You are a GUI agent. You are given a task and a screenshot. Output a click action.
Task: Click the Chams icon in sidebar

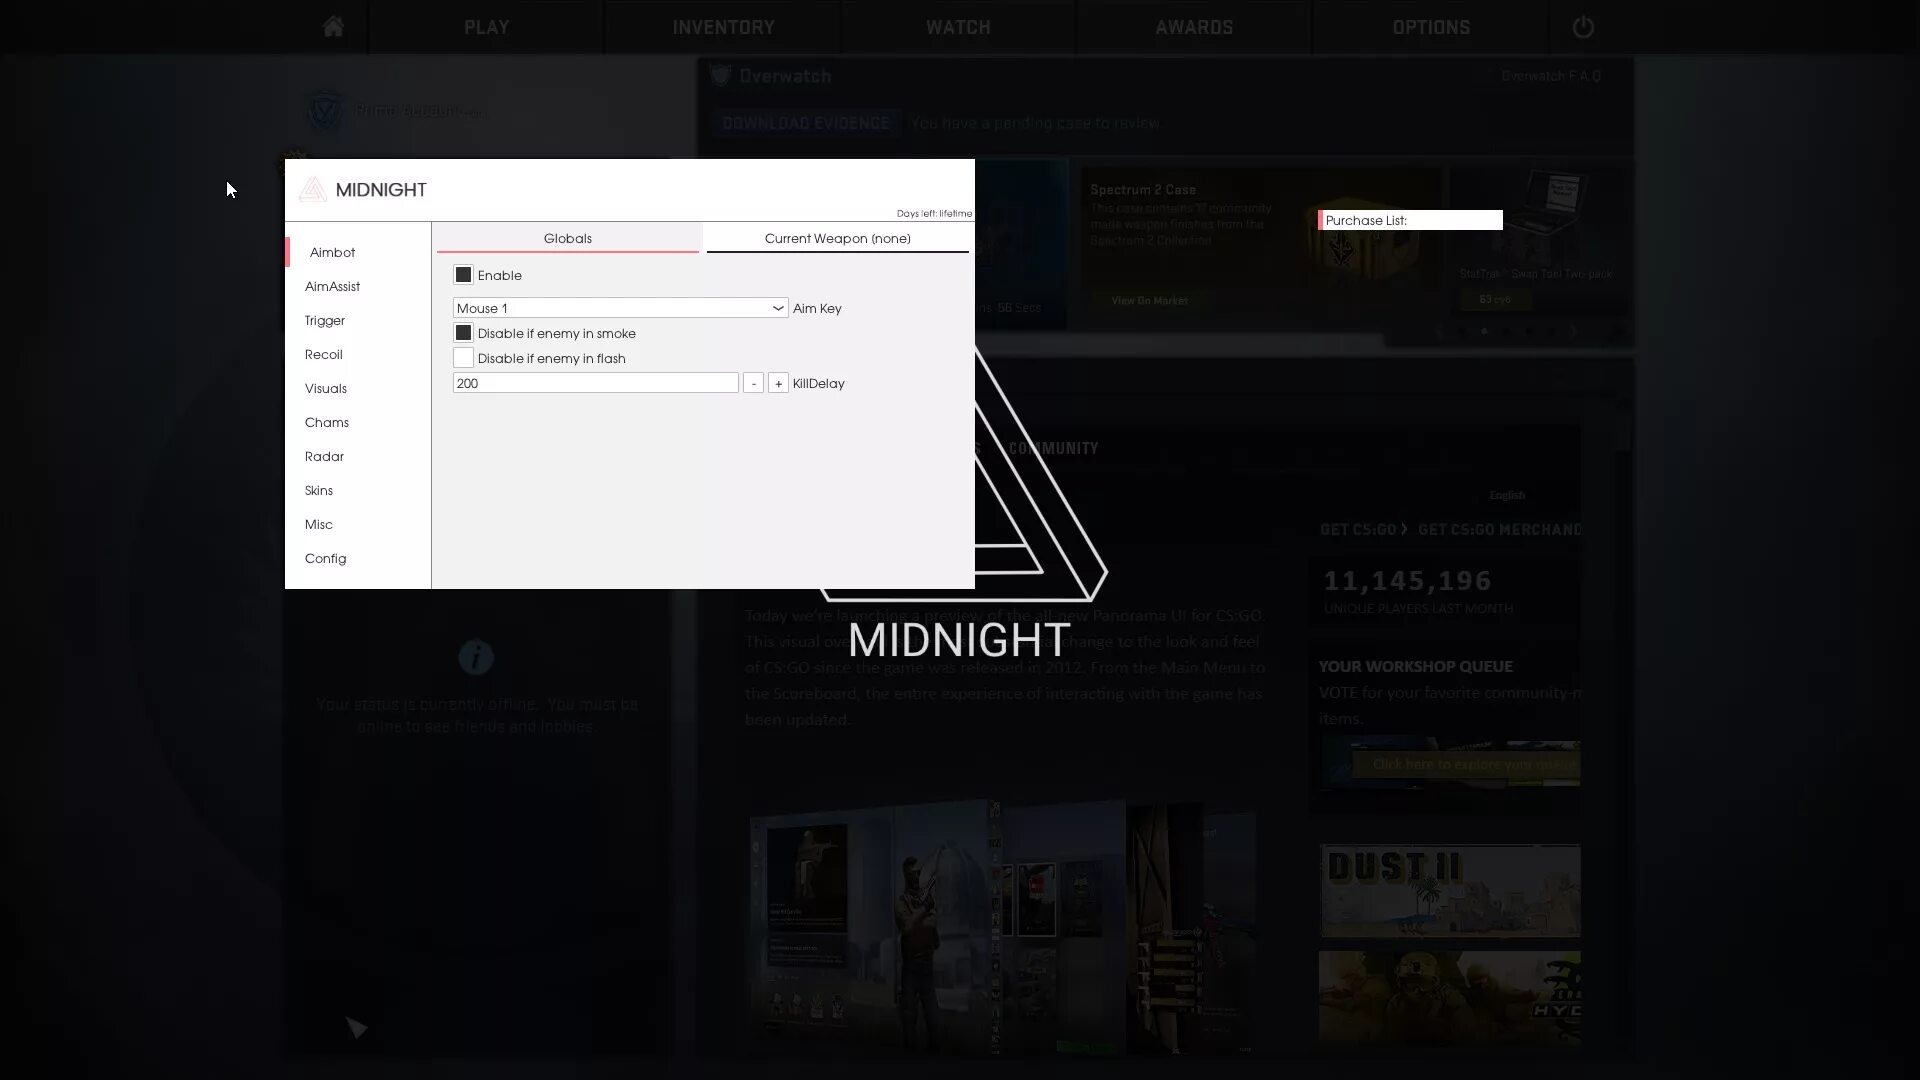click(x=327, y=422)
